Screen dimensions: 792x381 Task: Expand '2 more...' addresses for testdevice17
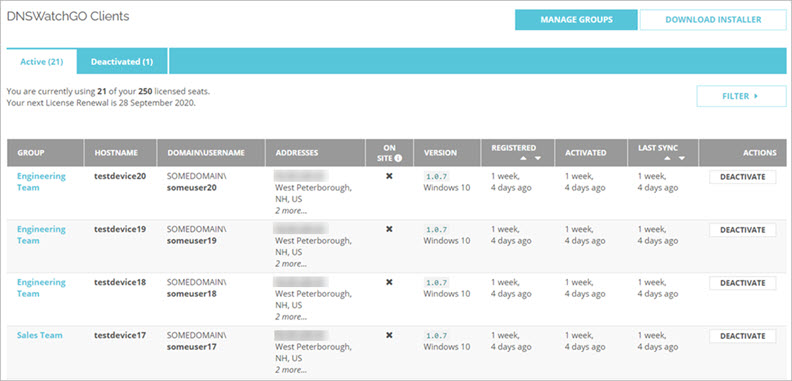(x=291, y=370)
